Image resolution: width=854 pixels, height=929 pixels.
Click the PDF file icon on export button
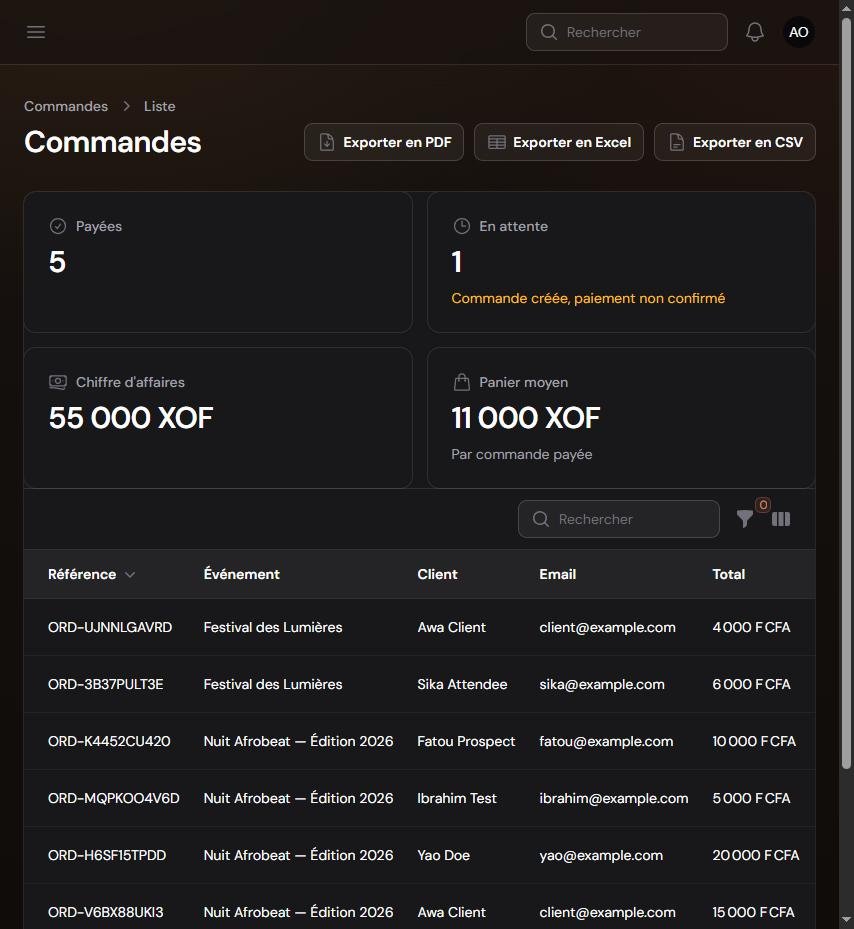coord(327,142)
